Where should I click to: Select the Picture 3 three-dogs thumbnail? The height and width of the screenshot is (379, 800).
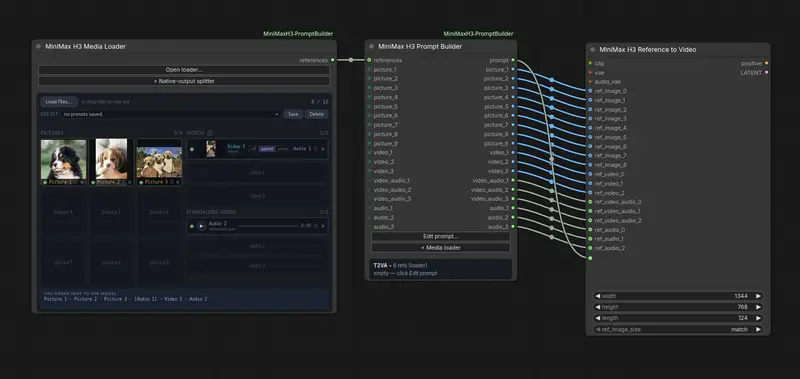tap(159, 162)
